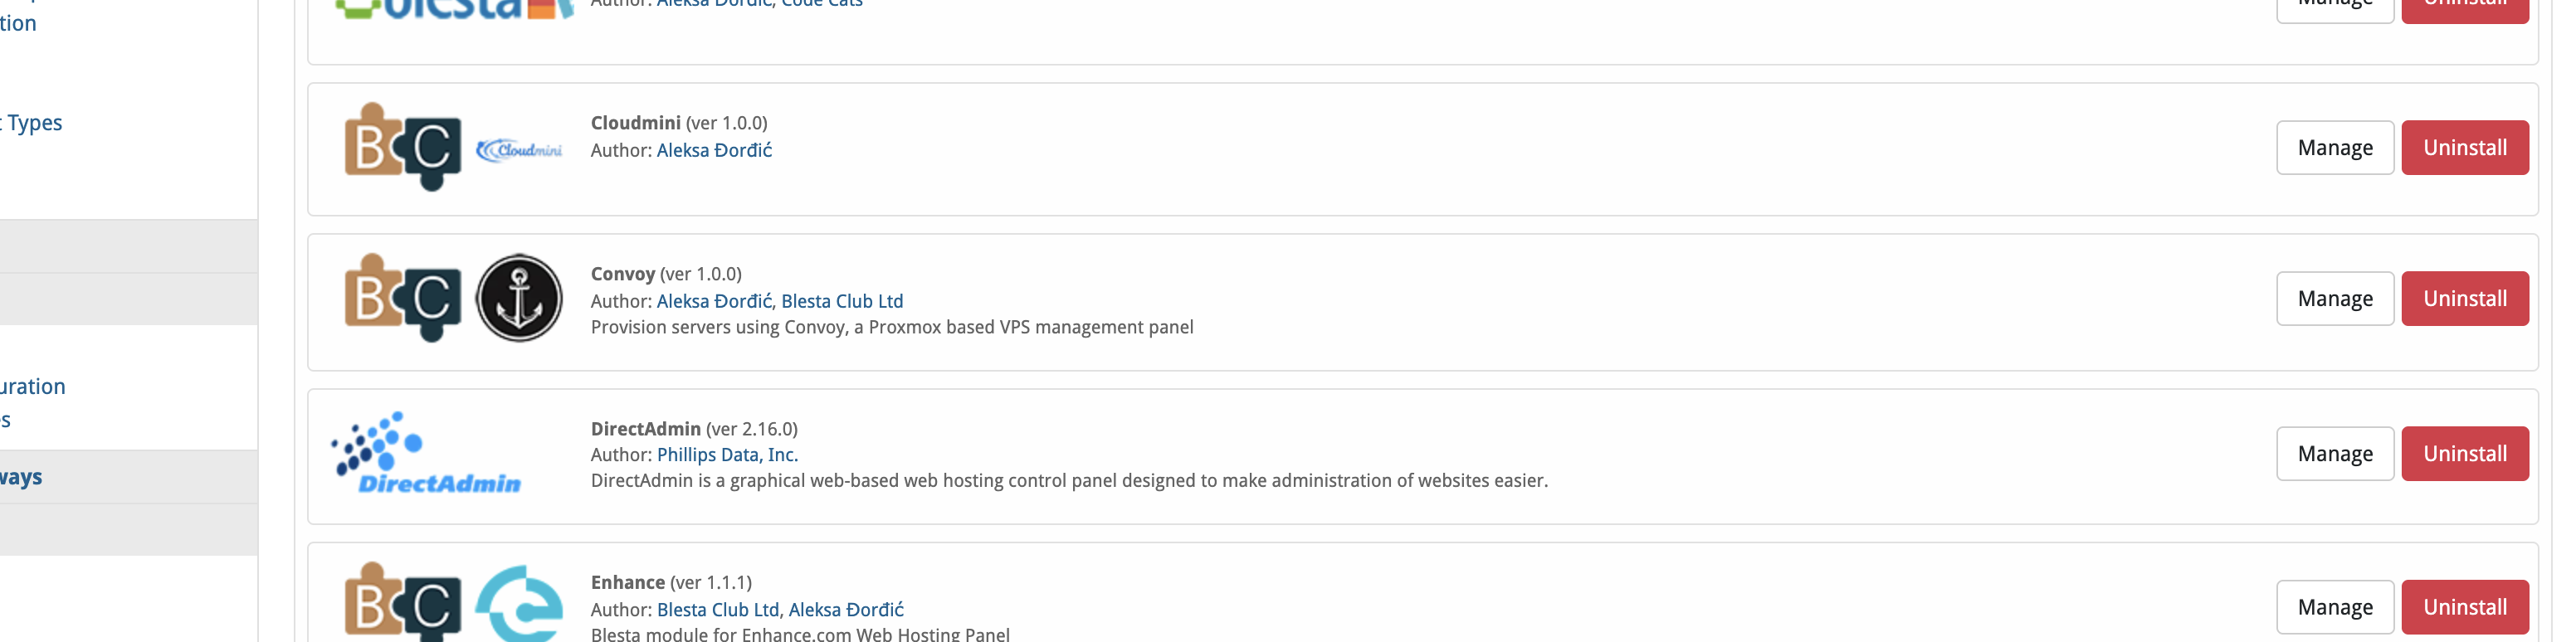Image resolution: width=2576 pixels, height=642 pixels.
Task: Open Blesta Club Ltd link under Convoy
Action: click(842, 302)
